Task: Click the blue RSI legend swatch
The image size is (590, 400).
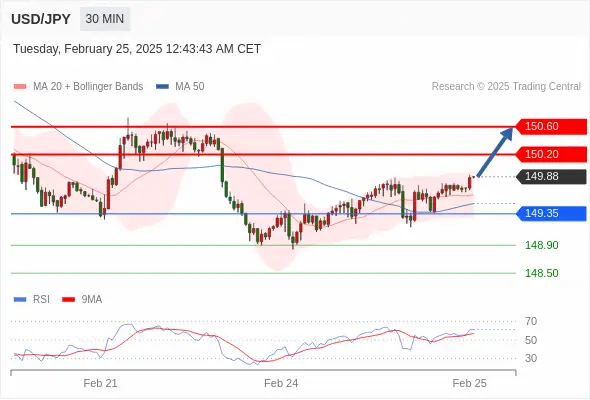Action: point(20,300)
